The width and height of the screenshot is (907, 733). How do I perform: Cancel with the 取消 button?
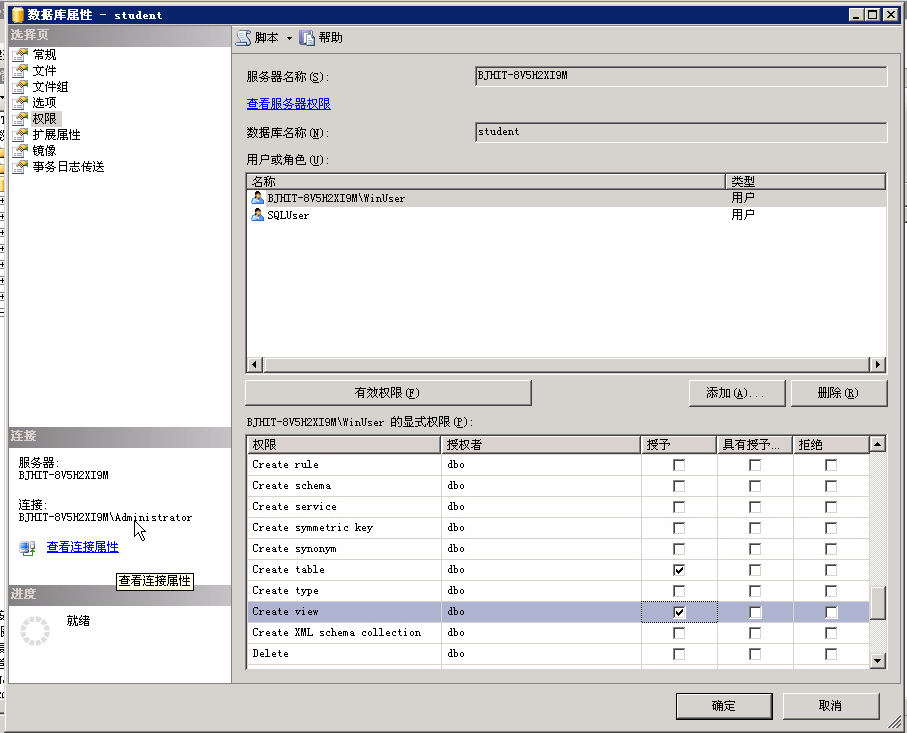pyautogui.click(x=831, y=706)
